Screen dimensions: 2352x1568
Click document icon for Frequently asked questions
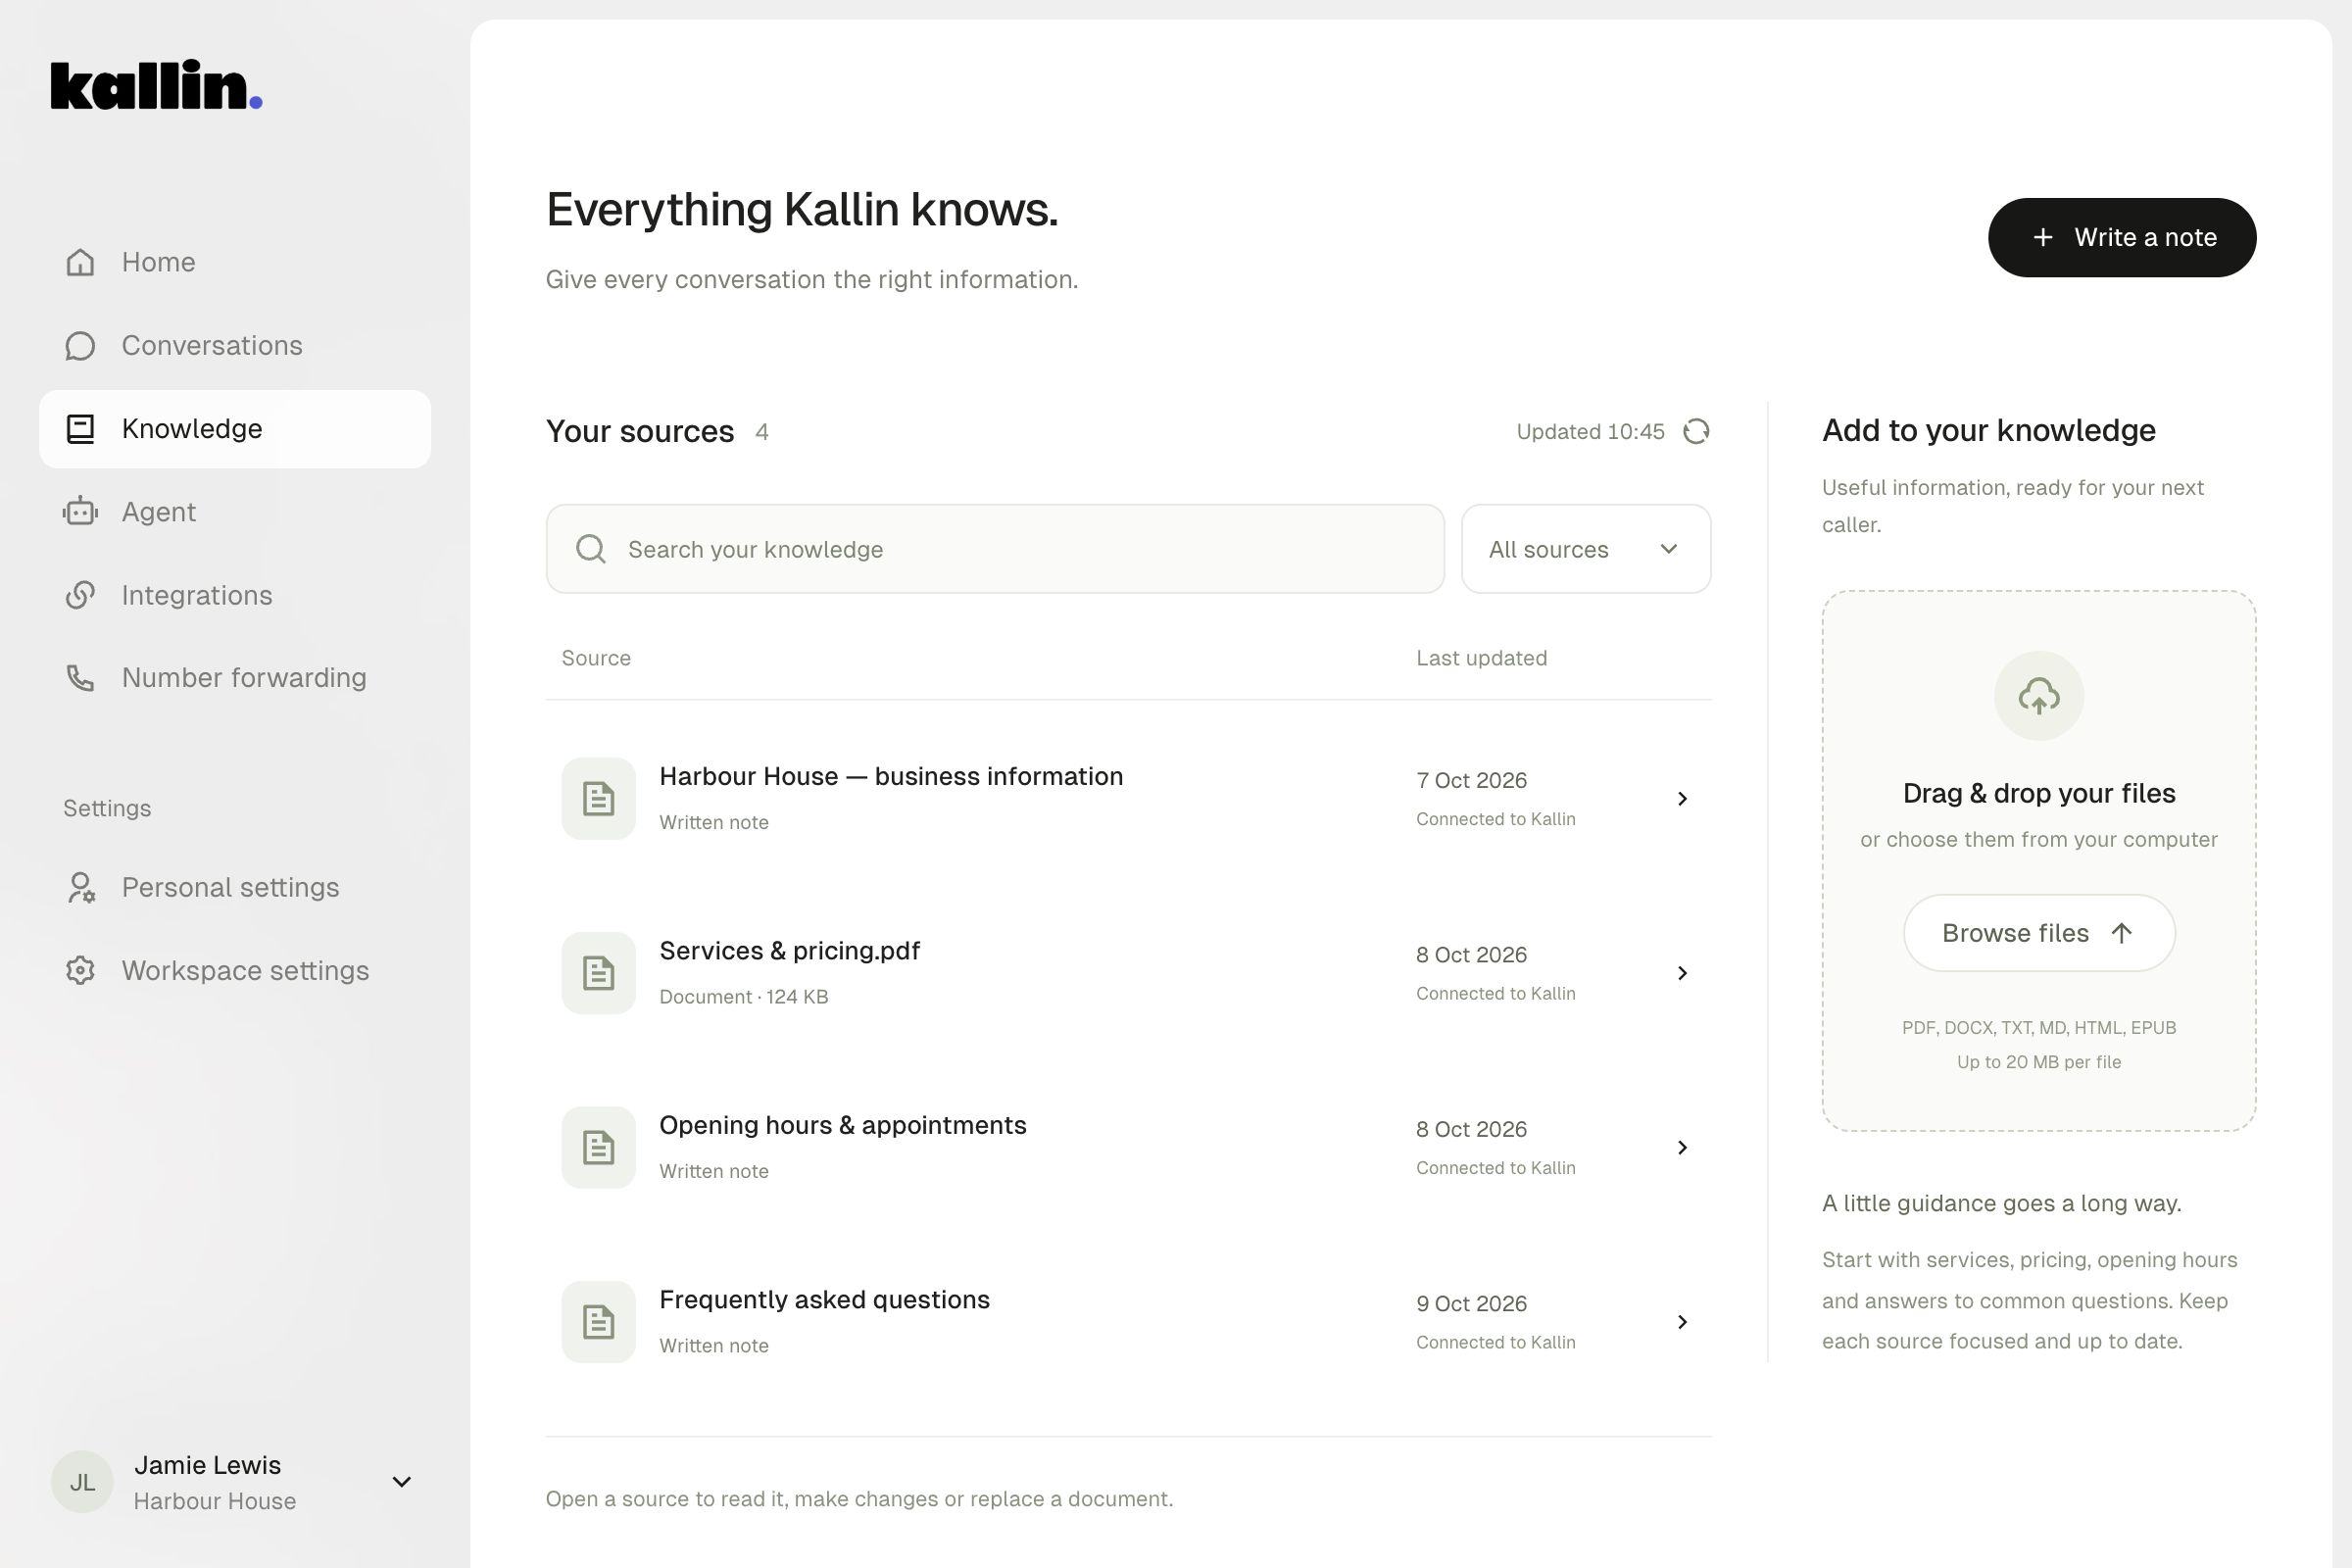(x=598, y=1322)
